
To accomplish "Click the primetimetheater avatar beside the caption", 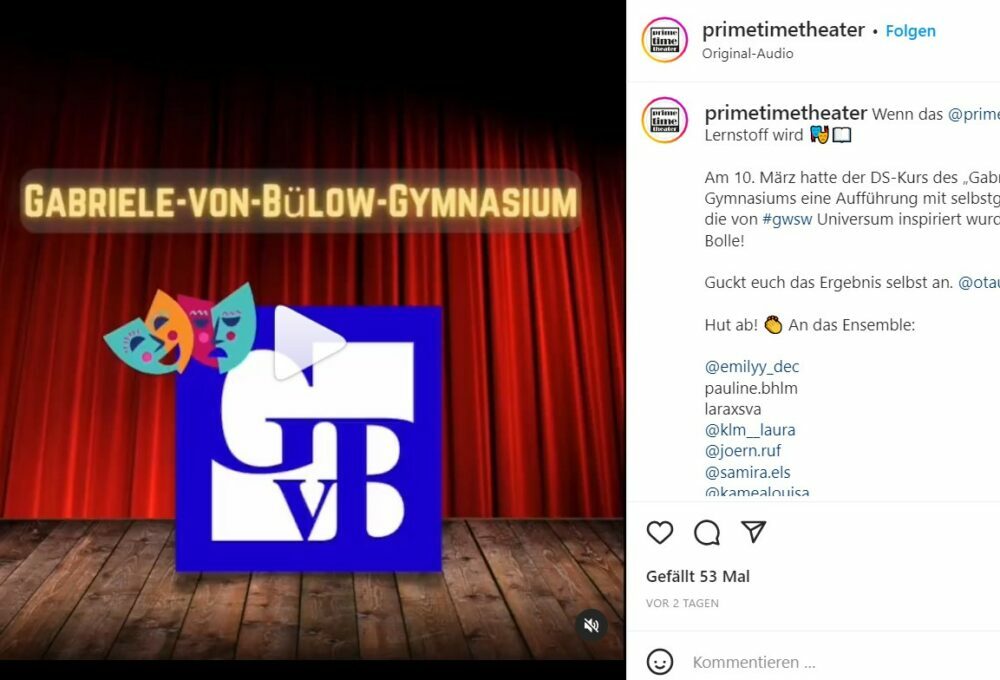I will click(x=665, y=120).
